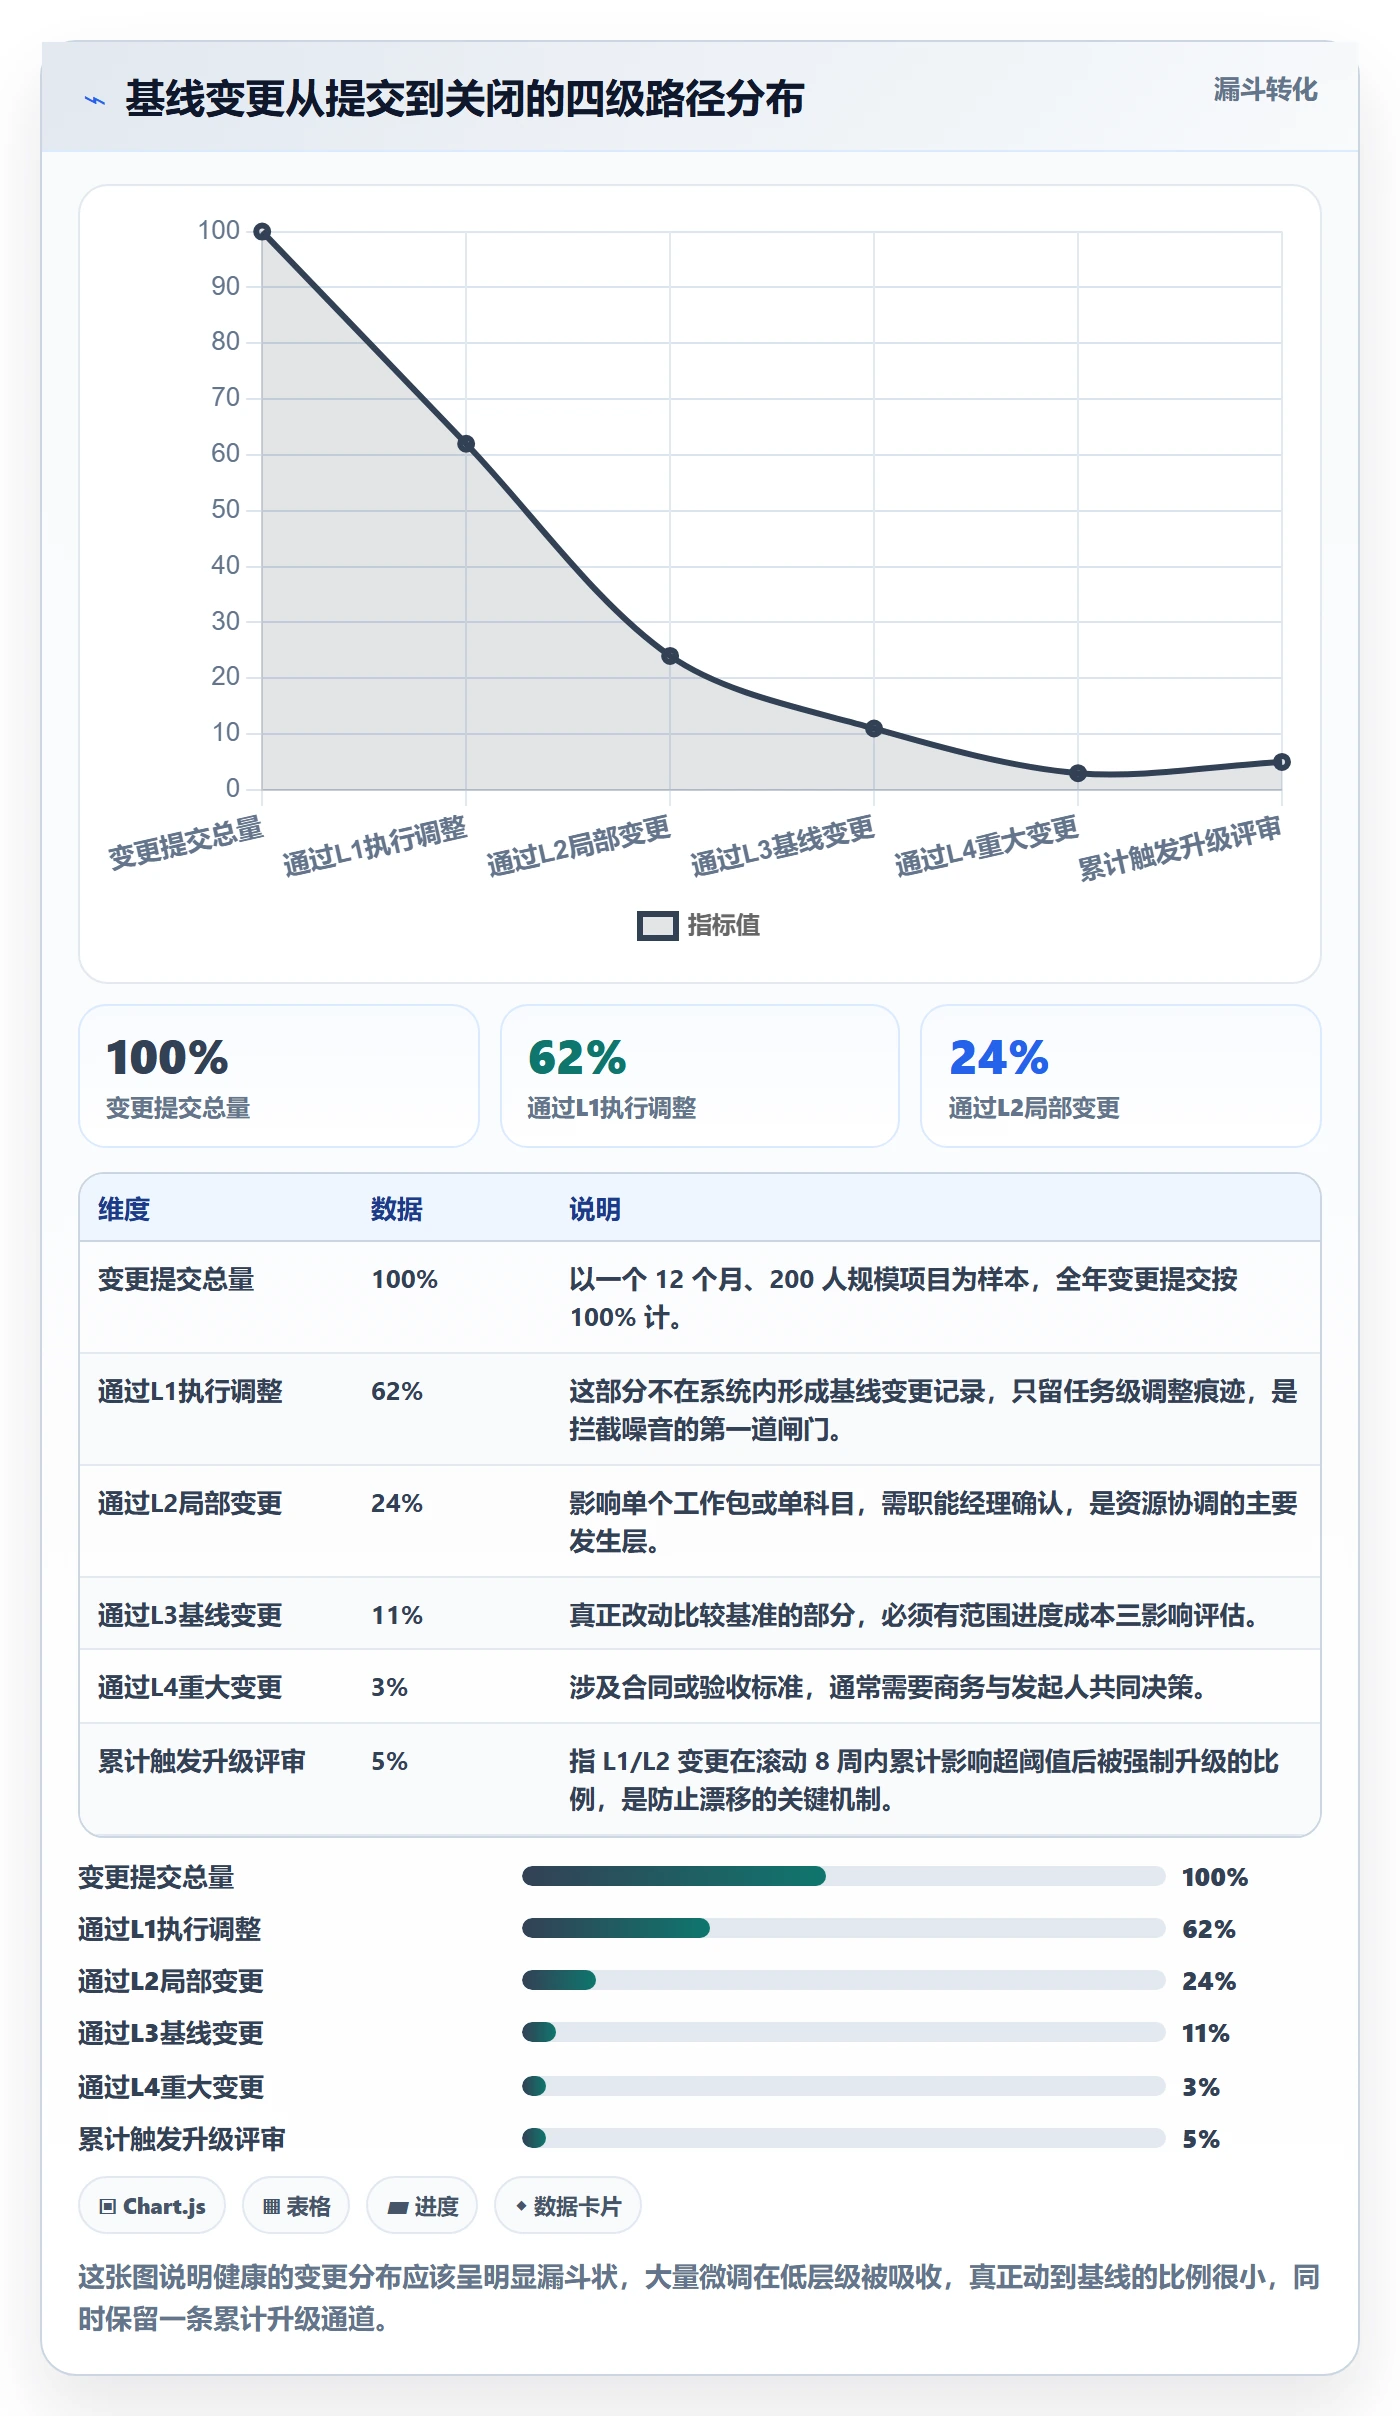Select the chart point at 通过L4重大变更

pyautogui.click(x=1078, y=773)
